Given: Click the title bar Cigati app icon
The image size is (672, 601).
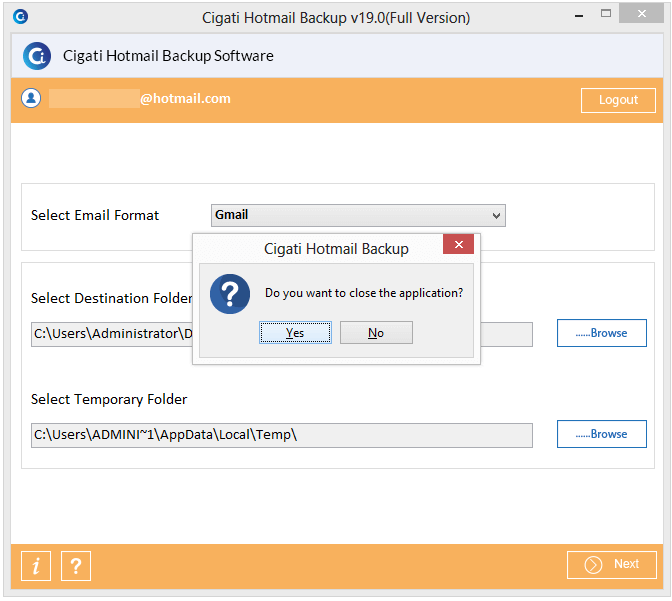Looking at the screenshot, I should (21, 17).
